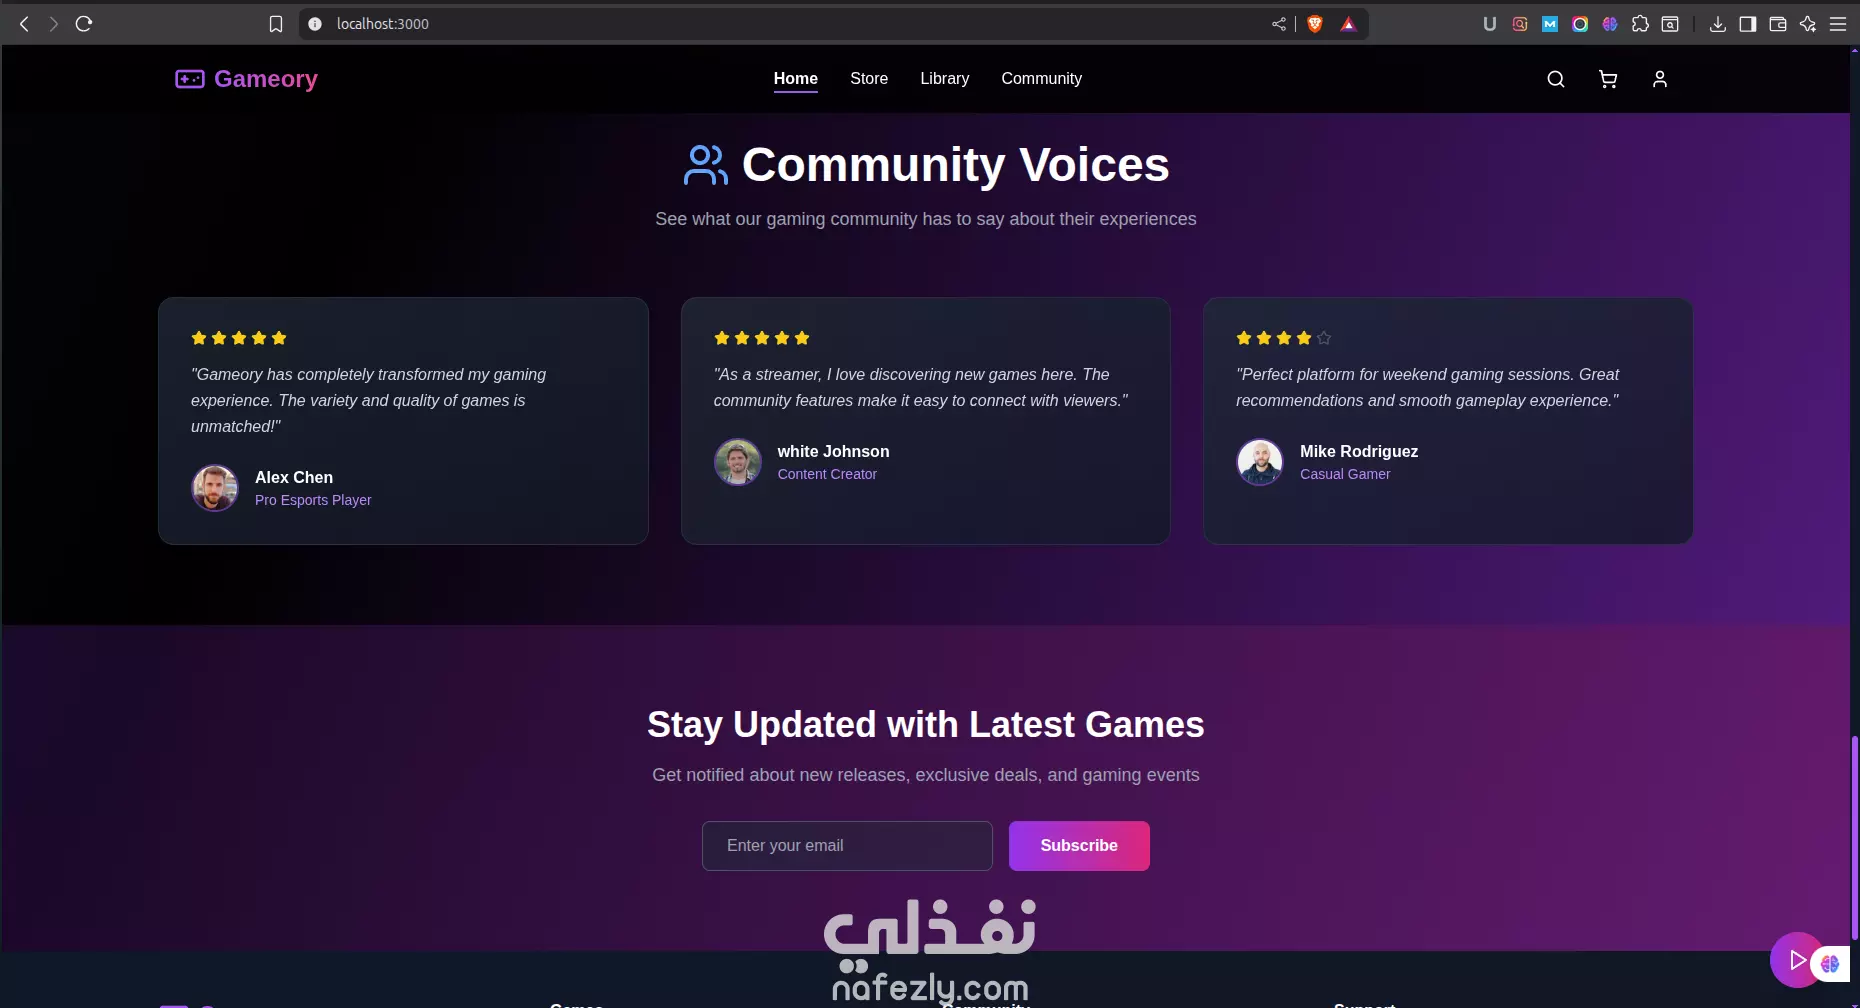Screen dimensions: 1860x1008
Task: Open the browser hamburger menu
Action: [1838, 24]
